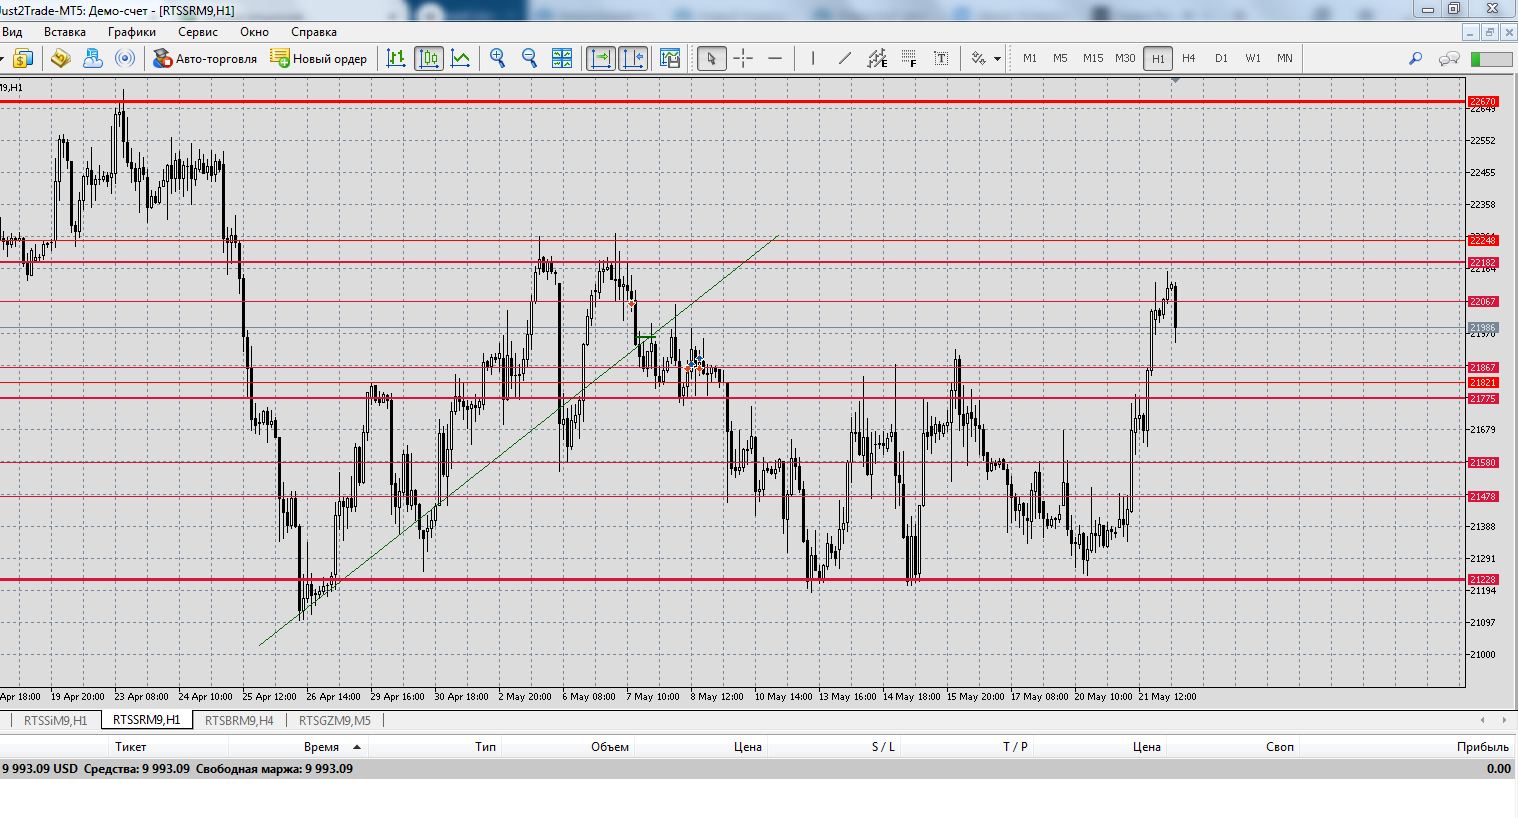The height and width of the screenshot is (818, 1518).
Task: Choose the Fibonacci retracement tool
Action: [909, 58]
